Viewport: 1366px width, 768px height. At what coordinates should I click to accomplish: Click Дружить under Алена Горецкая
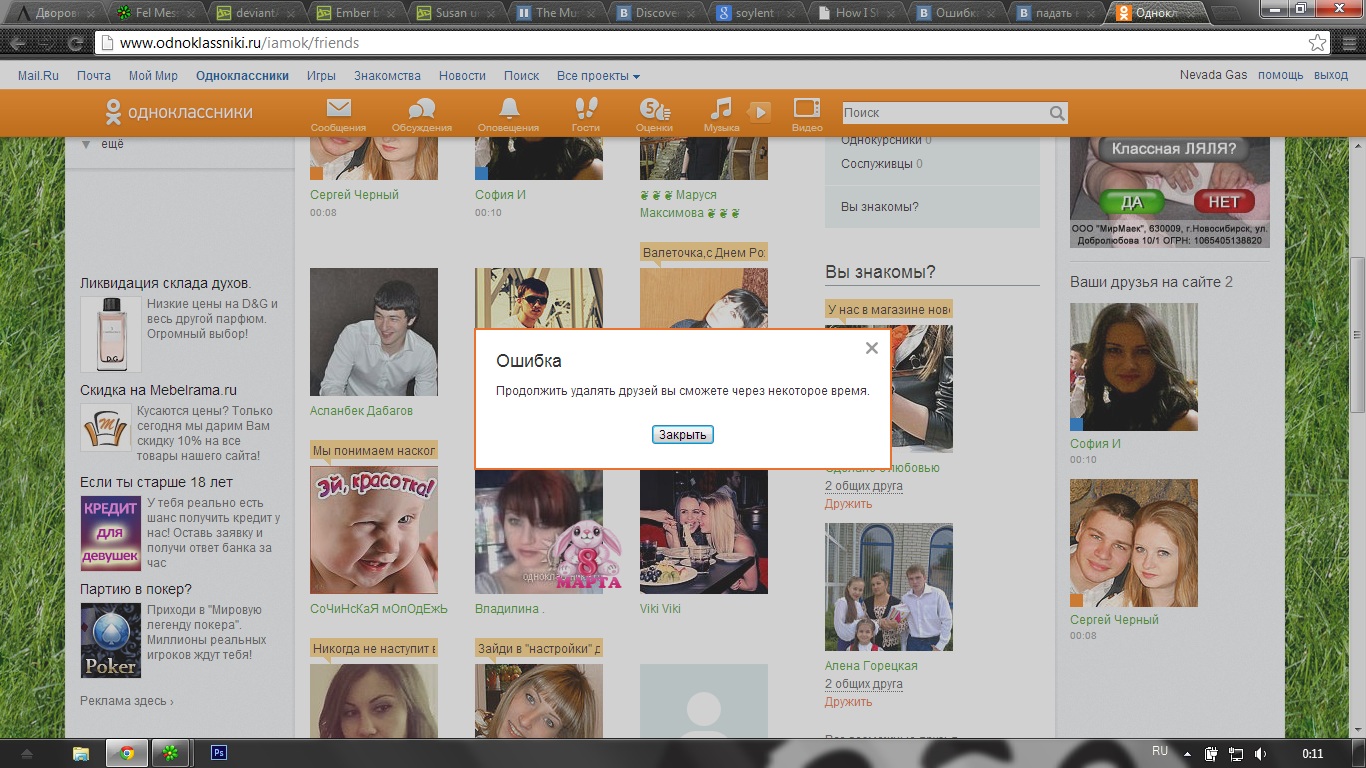849,702
